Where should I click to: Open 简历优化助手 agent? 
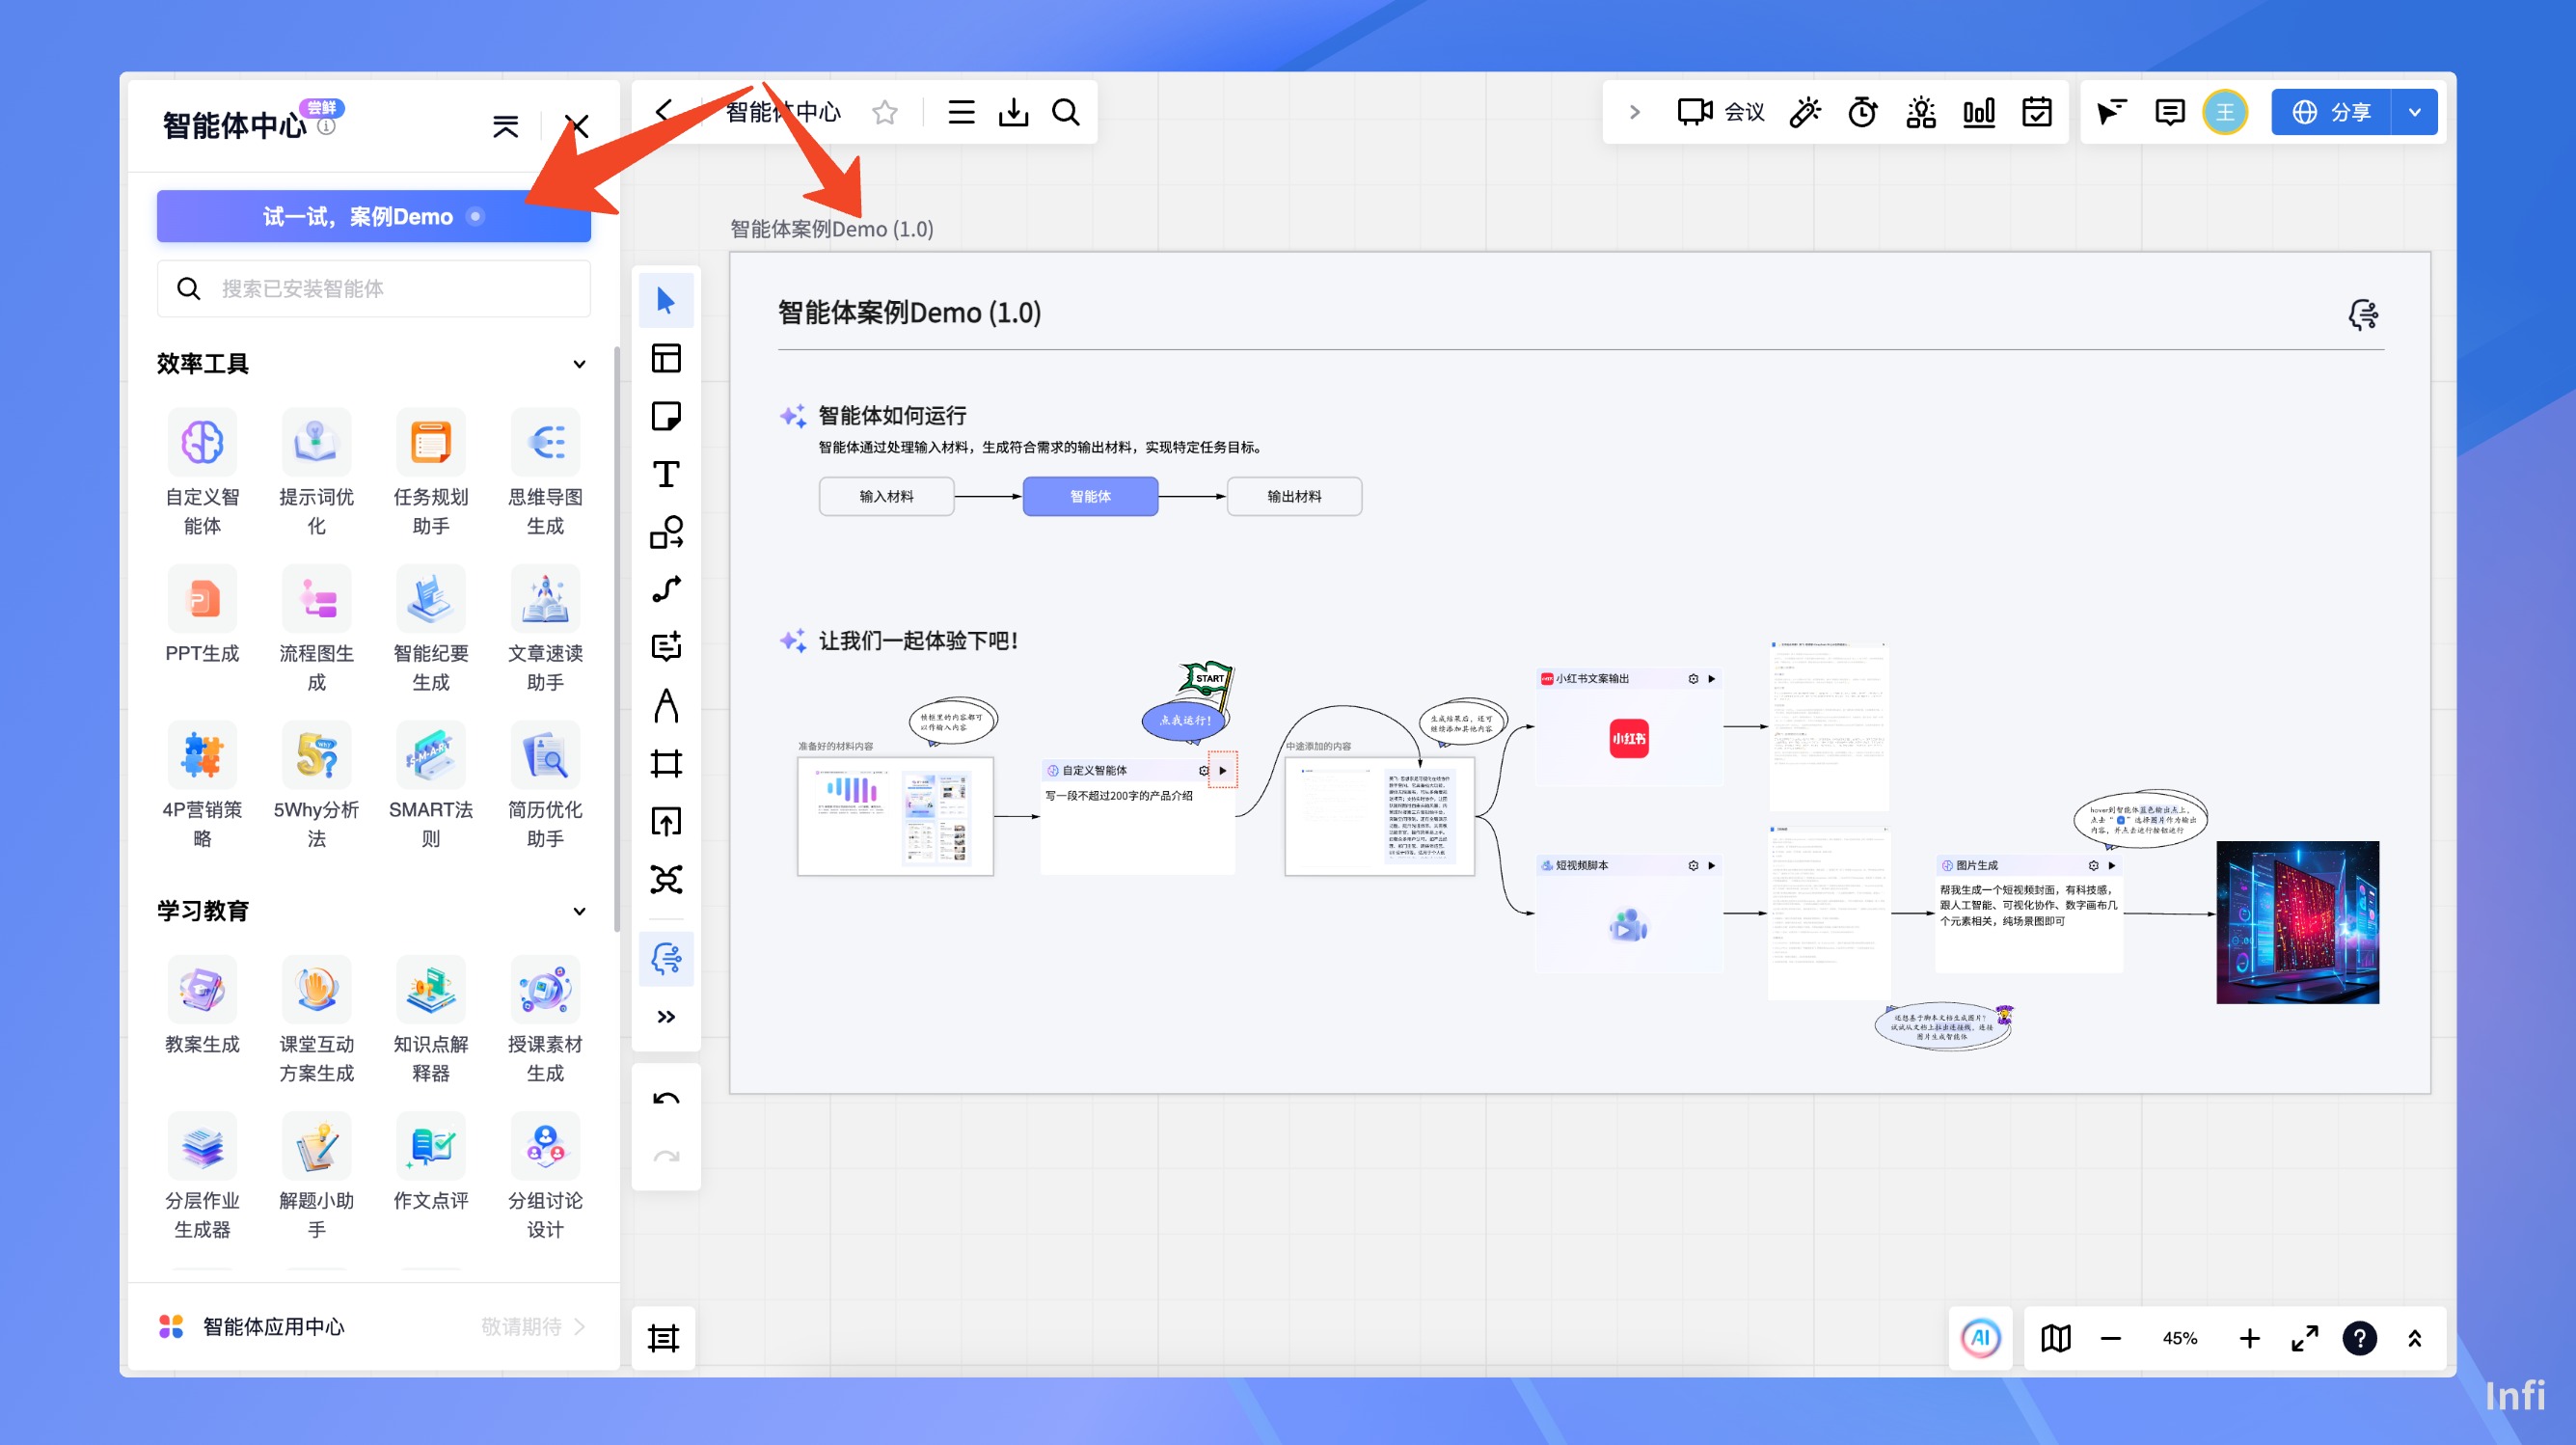click(545, 786)
